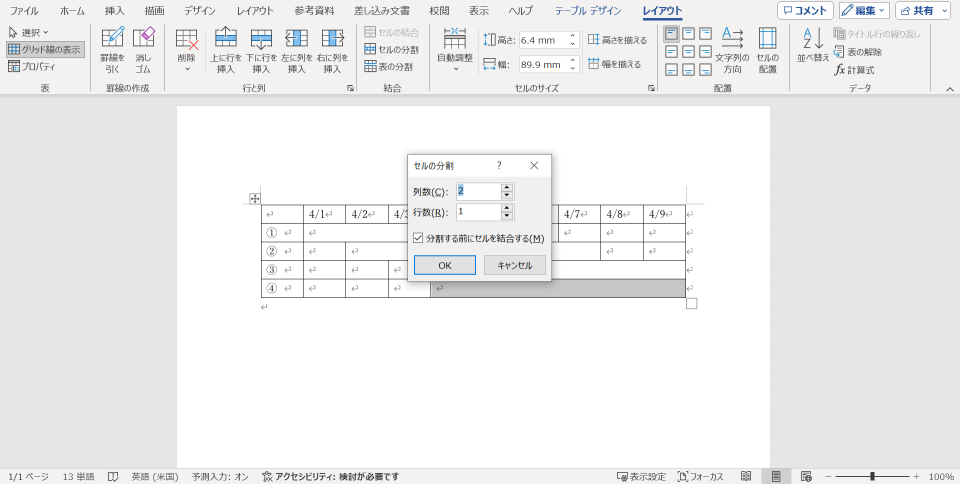Open the AutoFit (自動調整) dropdown
The image size is (960, 484).
point(455,51)
